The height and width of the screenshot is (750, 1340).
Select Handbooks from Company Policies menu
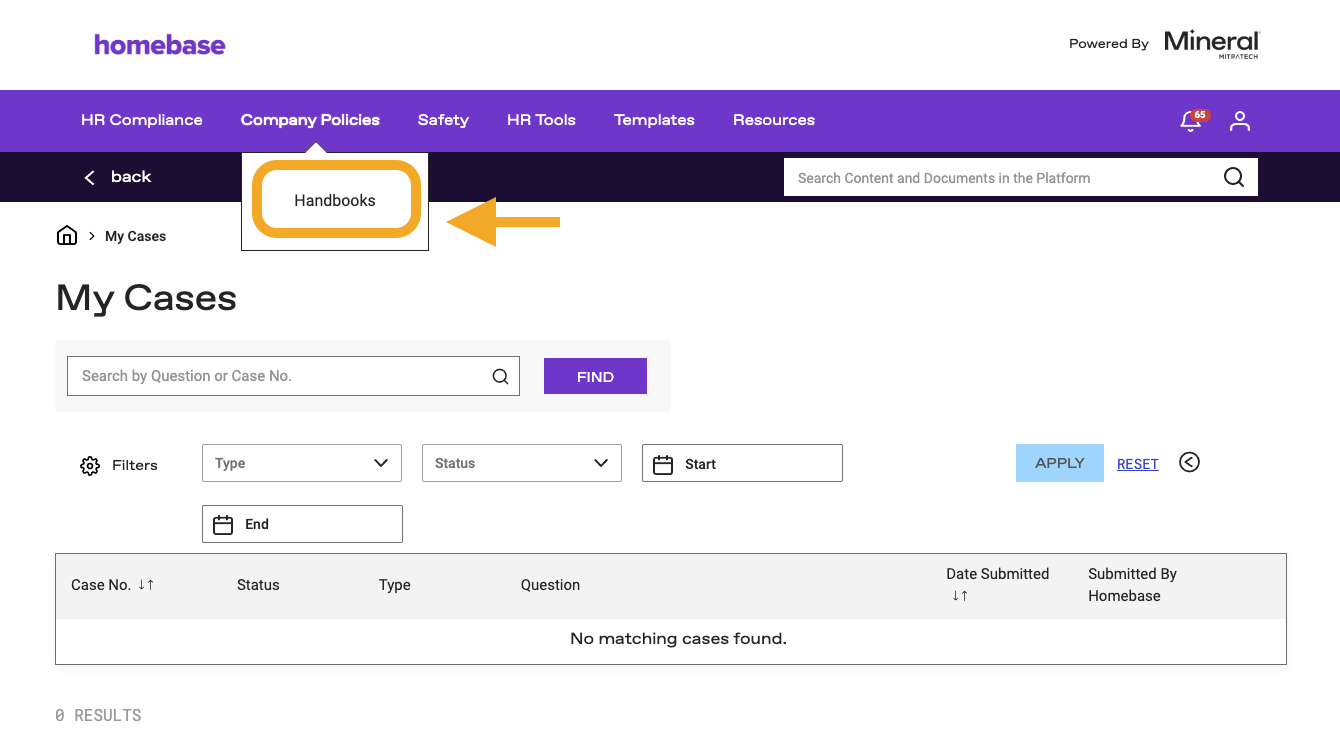coord(335,200)
